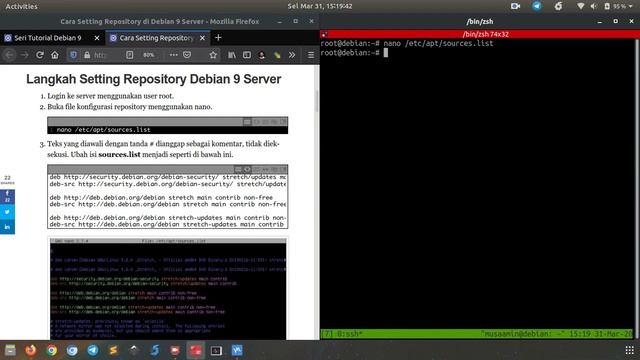Screen dimensions: 640x360
Task: Open the tracking protection shield icon
Action: (73, 55)
